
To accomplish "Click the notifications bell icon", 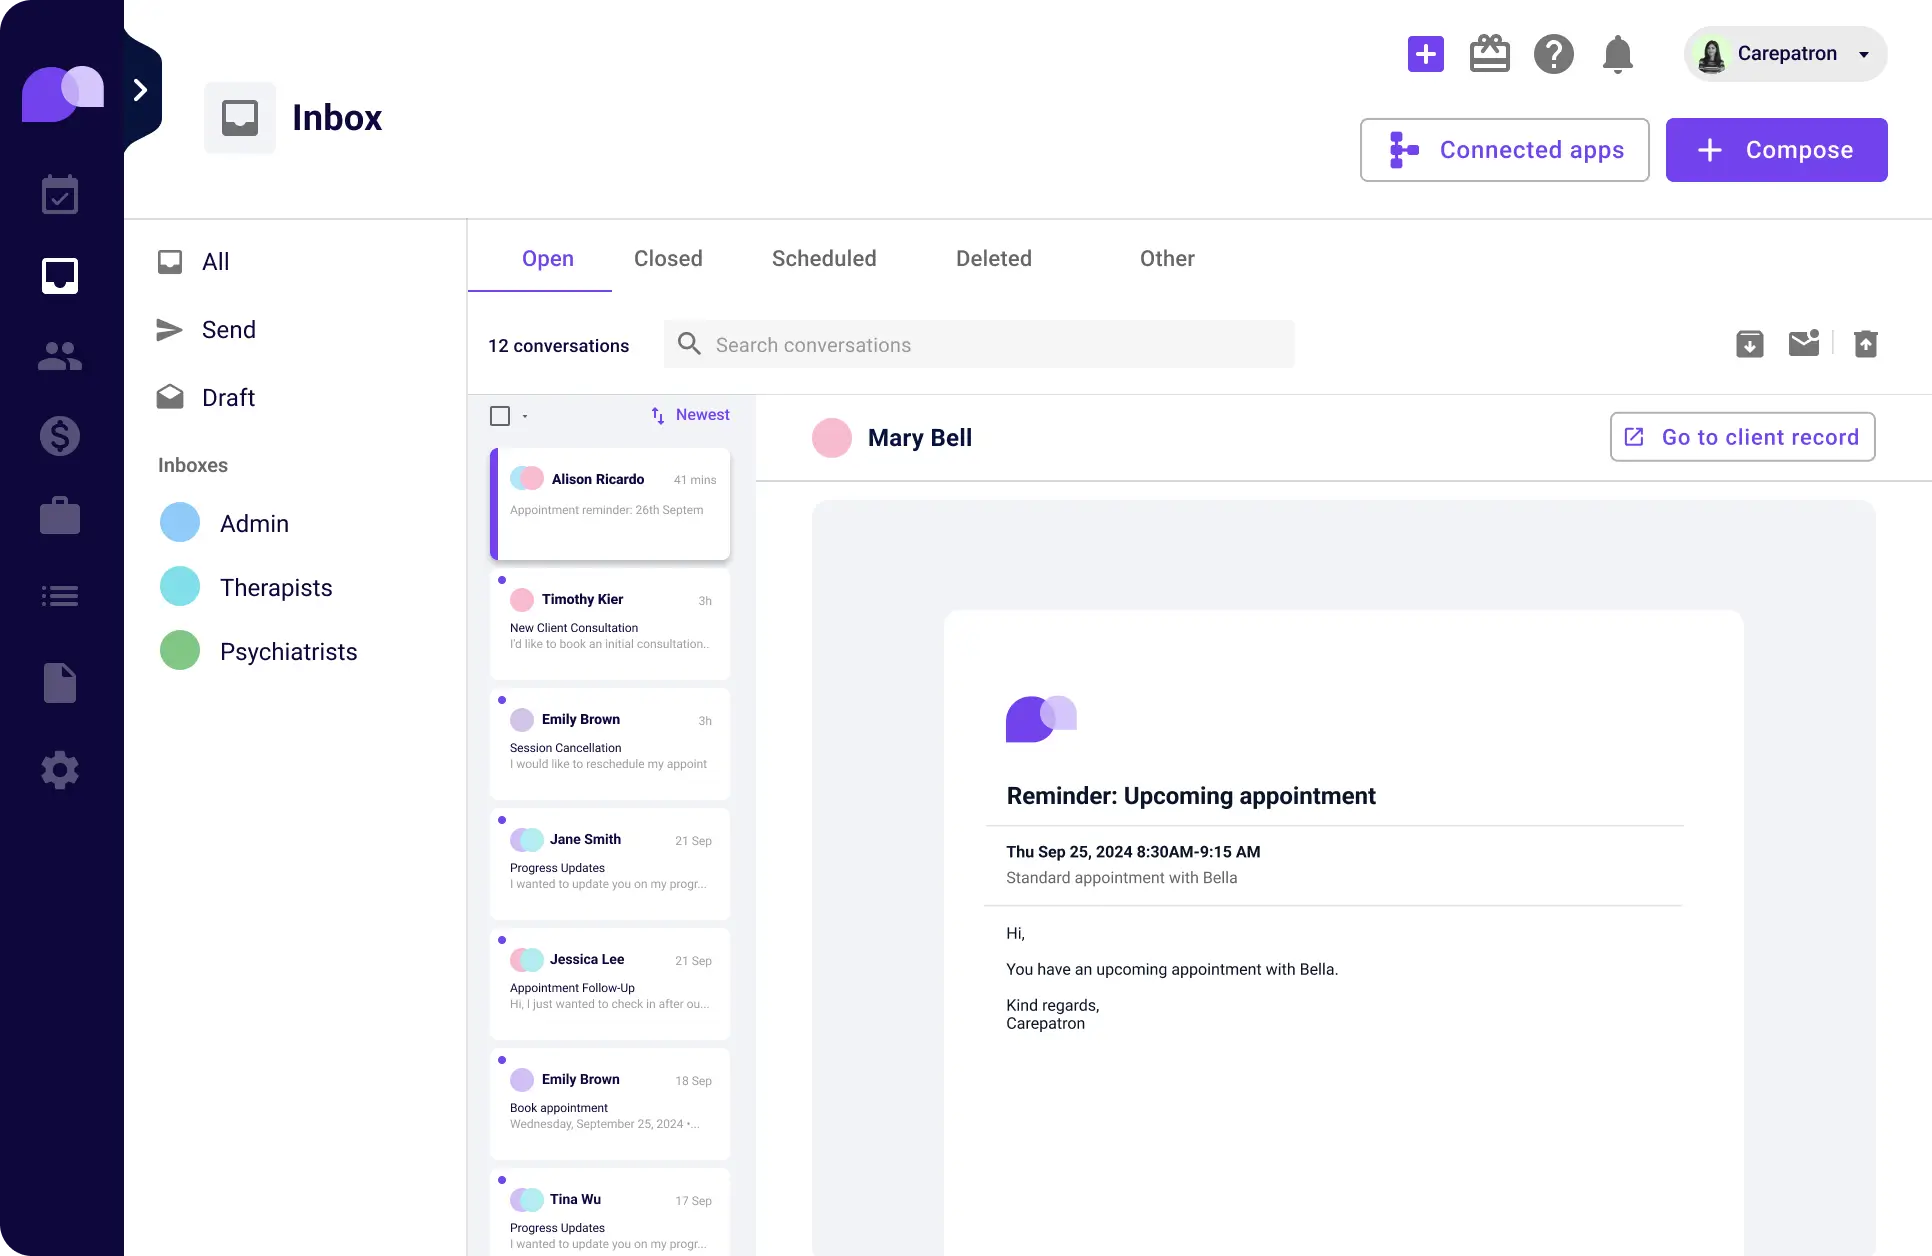I will [x=1617, y=54].
